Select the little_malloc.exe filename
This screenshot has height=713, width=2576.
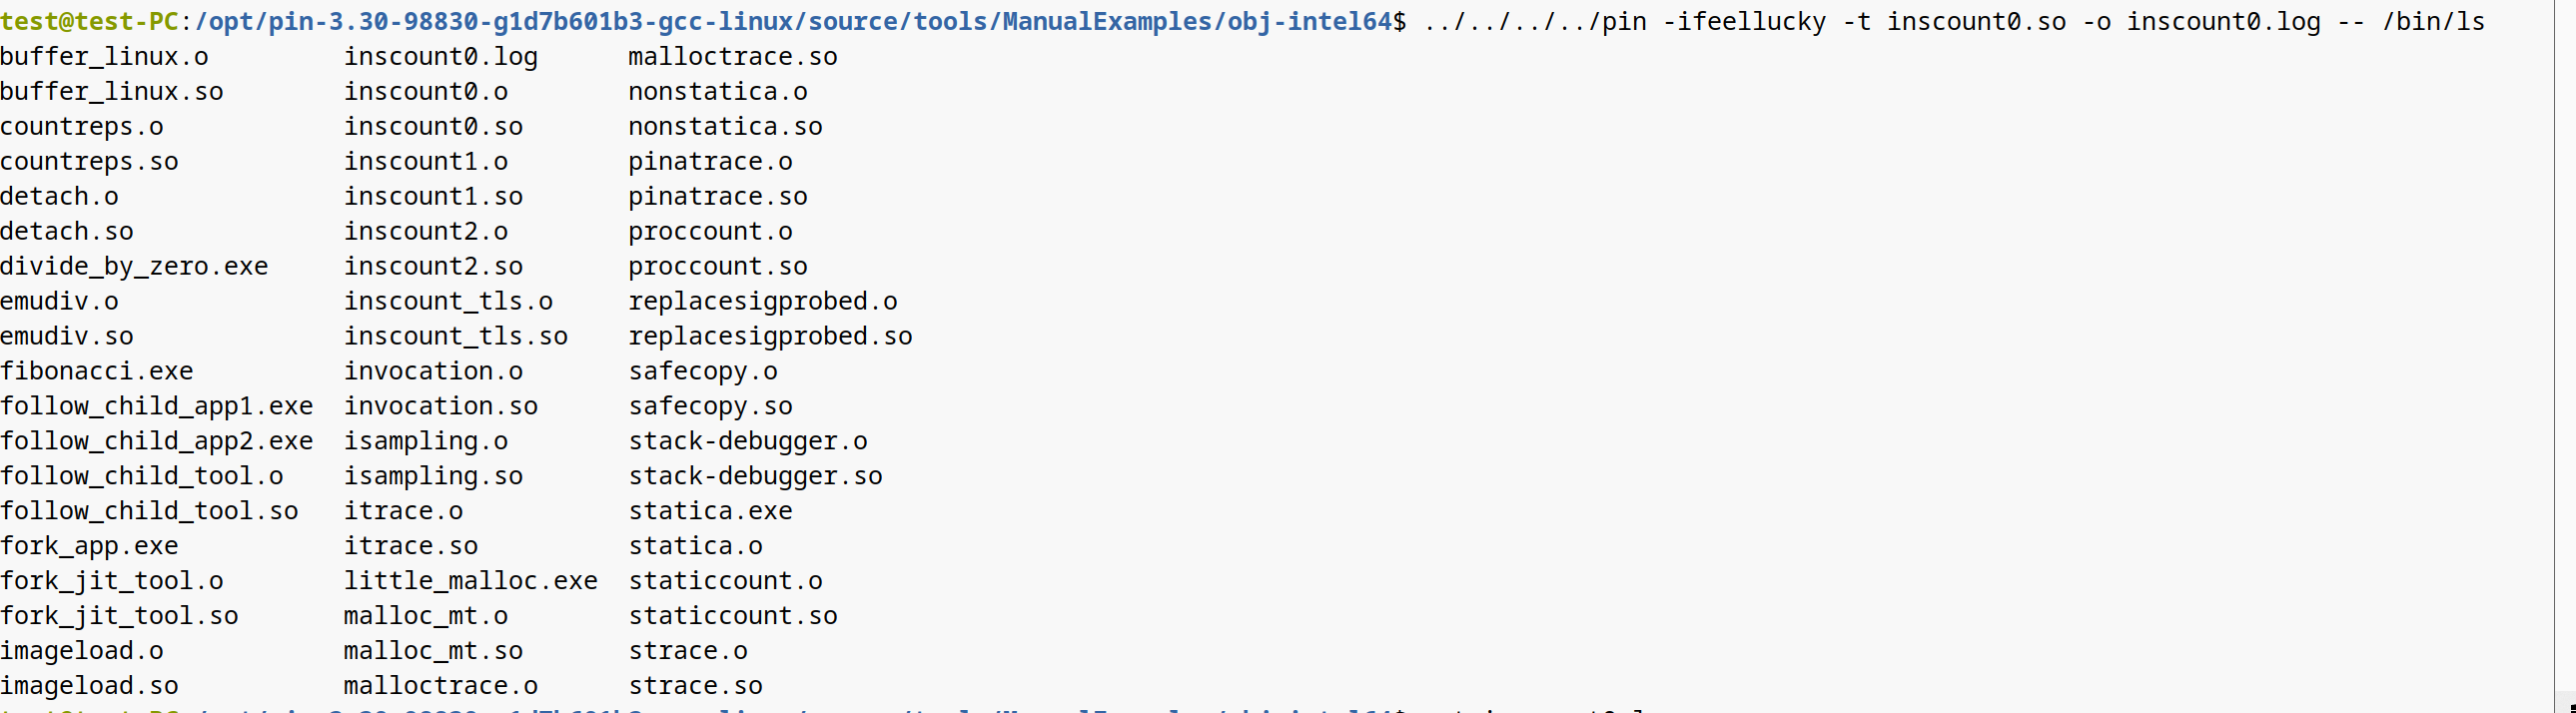point(471,581)
